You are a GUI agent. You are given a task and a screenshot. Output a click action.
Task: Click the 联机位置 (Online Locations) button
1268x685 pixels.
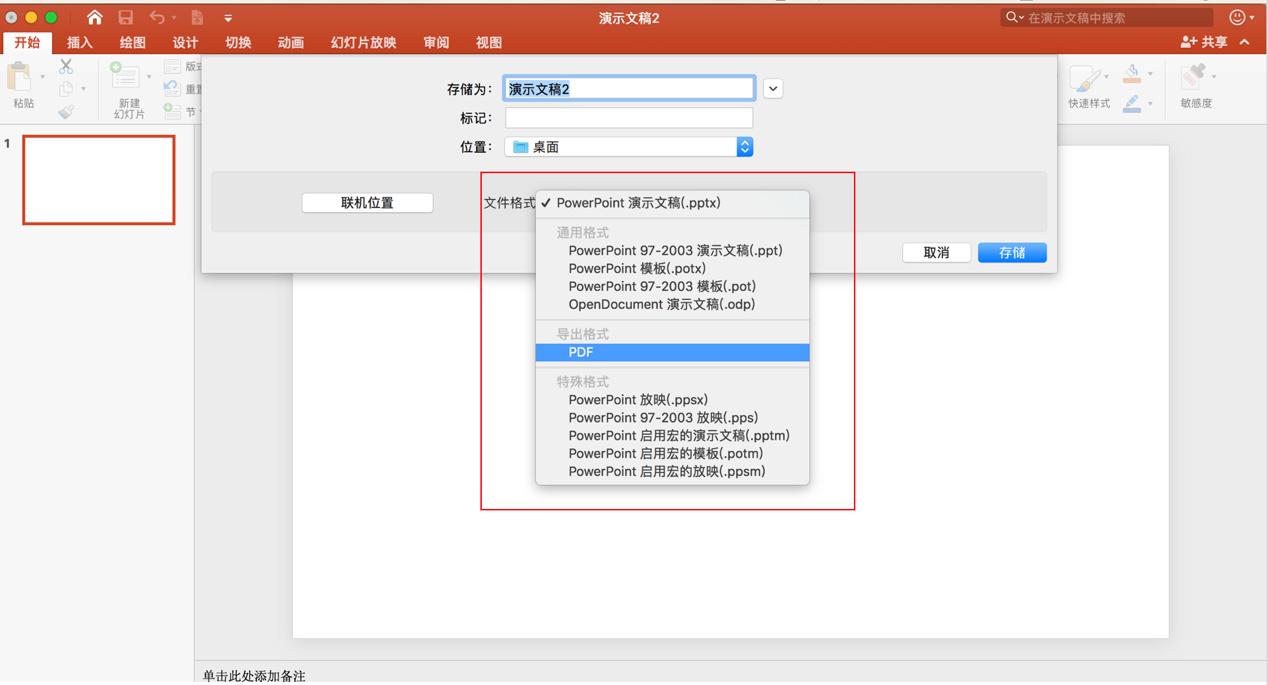click(x=366, y=202)
